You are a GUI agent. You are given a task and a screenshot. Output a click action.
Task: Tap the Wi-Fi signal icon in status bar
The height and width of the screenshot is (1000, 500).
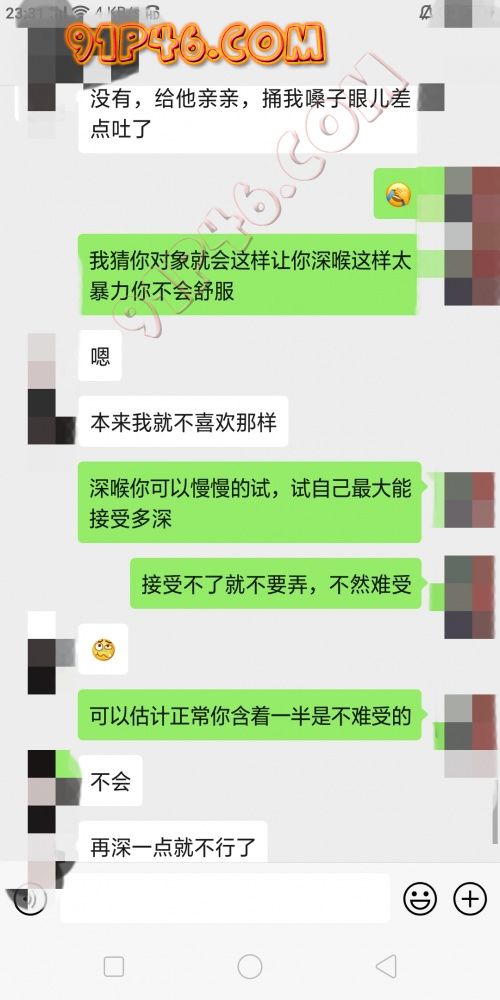pyautogui.click(x=80, y=11)
